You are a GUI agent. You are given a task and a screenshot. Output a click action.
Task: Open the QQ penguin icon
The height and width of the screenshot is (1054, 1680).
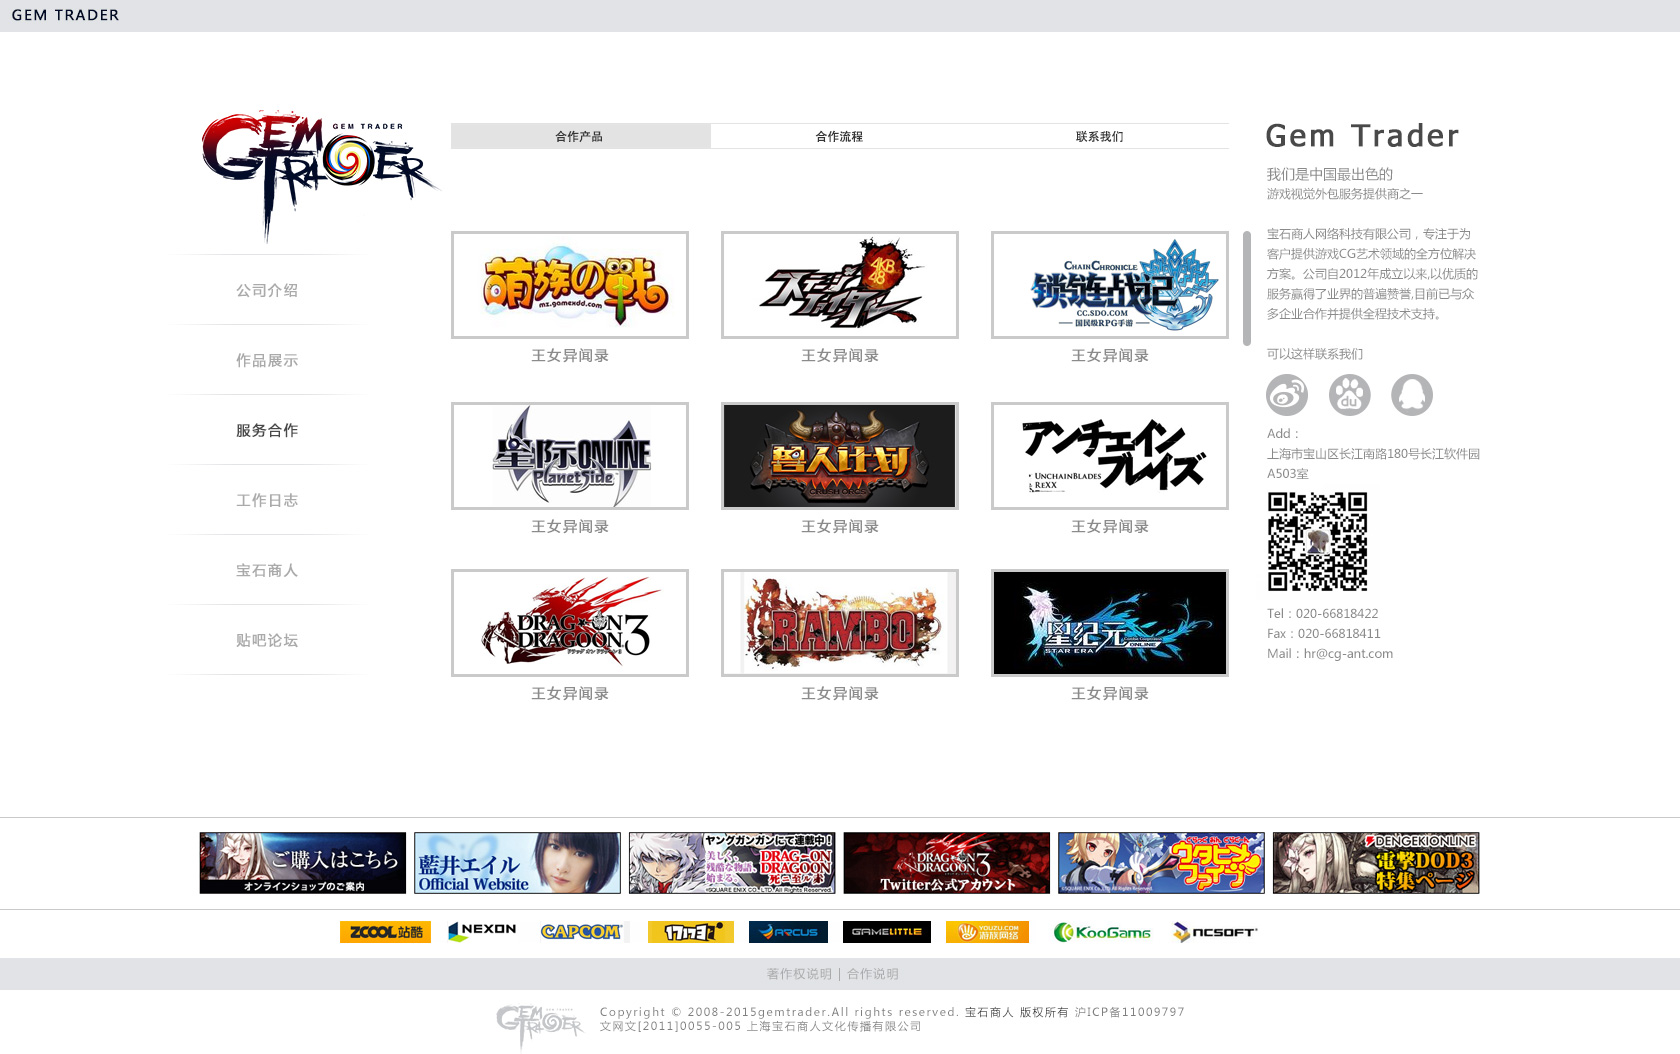click(1411, 395)
